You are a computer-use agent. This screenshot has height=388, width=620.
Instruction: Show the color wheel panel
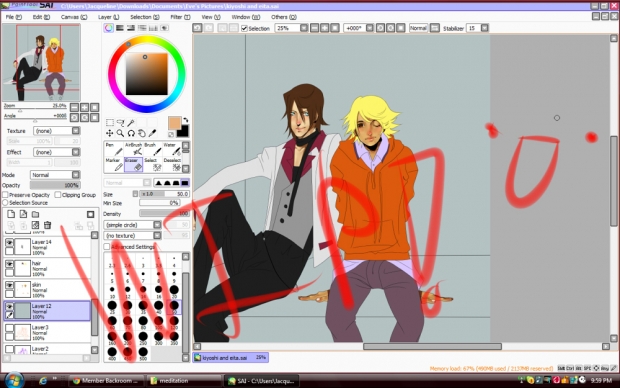pos(108,28)
